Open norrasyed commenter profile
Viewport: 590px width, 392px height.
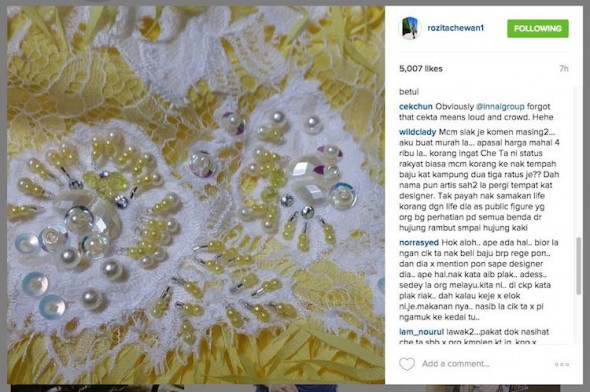pos(419,242)
